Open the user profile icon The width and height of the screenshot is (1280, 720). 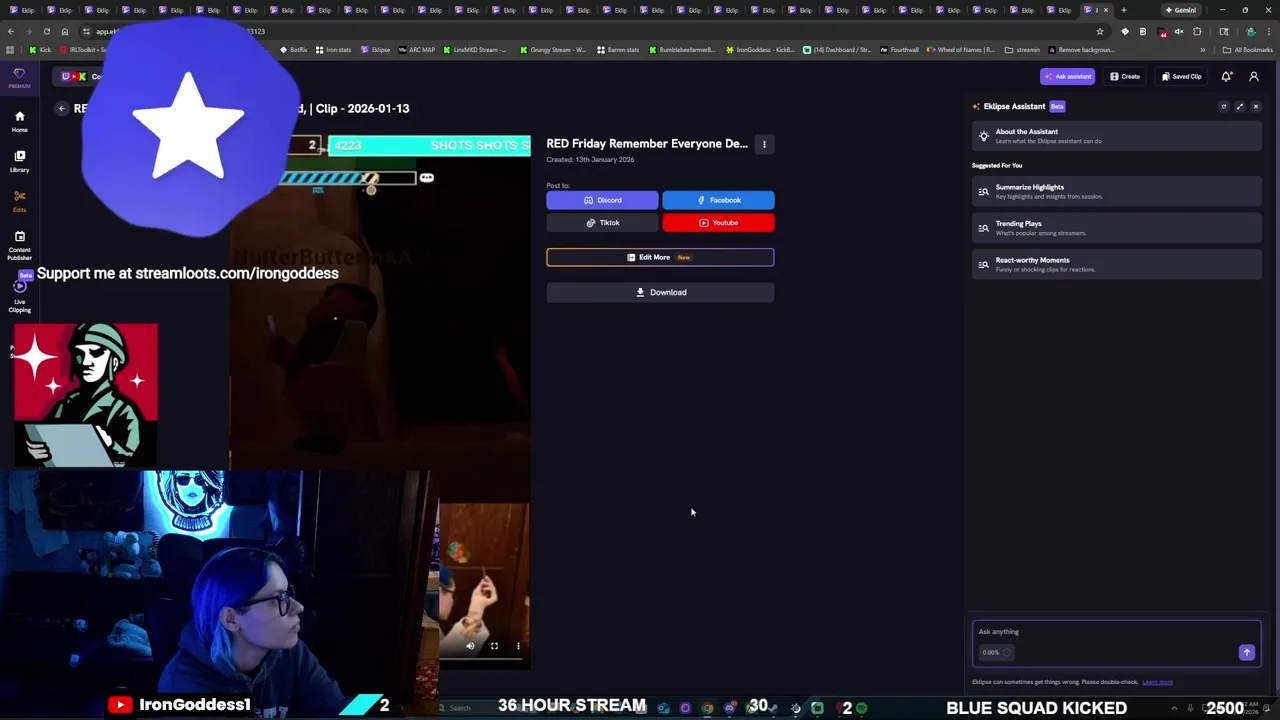click(1254, 76)
